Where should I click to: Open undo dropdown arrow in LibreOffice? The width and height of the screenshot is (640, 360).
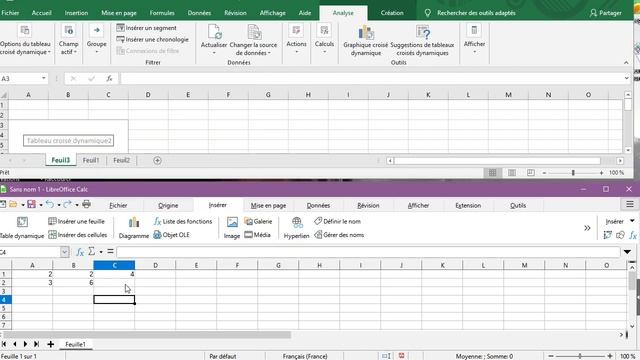59,204
